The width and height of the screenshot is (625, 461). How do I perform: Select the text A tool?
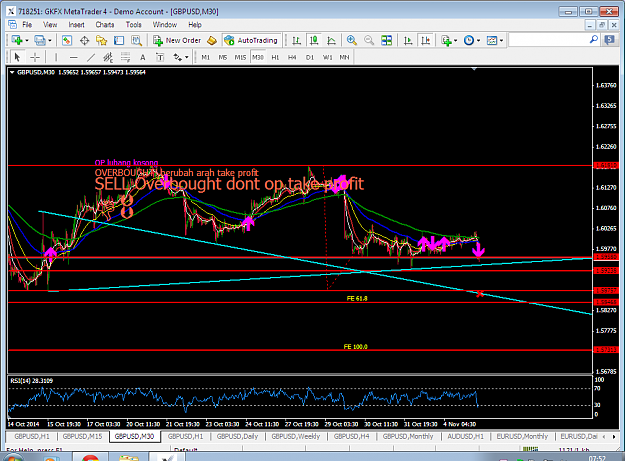point(142,57)
